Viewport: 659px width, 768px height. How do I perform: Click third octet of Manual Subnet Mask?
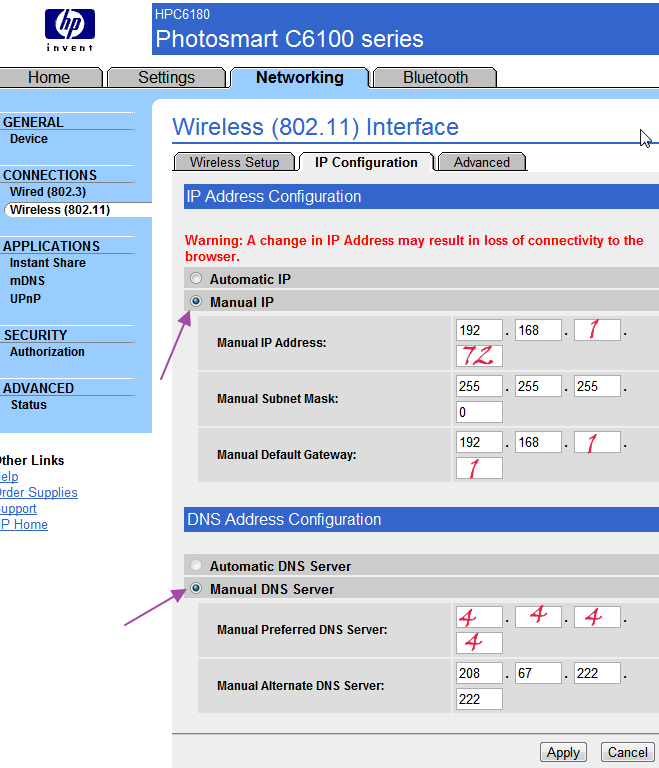point(597,386)
